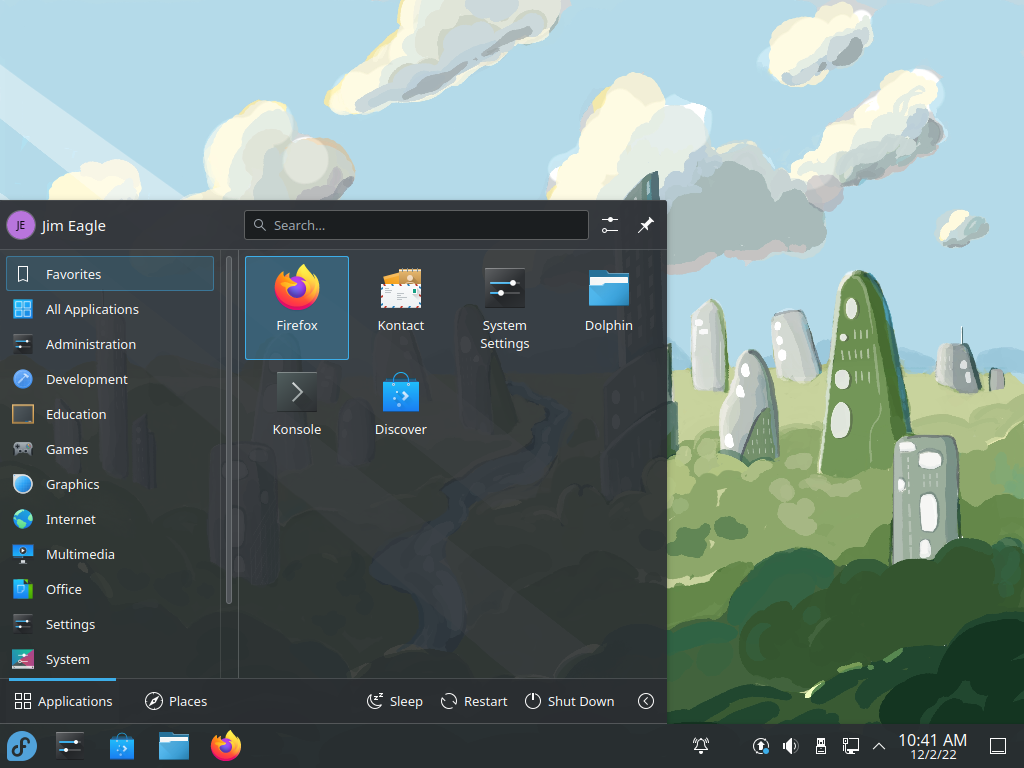Viewport: 1024px width, 768px height.
Task: Switch to the Applications tab
Action: [63, 701]
